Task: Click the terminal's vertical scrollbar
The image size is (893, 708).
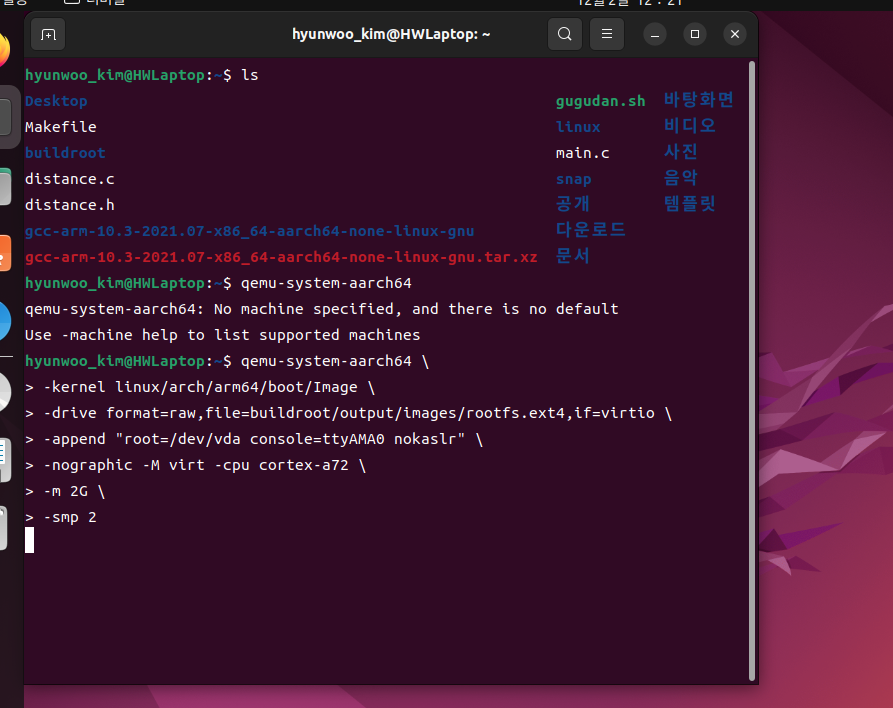Action: tap(749, 370)
